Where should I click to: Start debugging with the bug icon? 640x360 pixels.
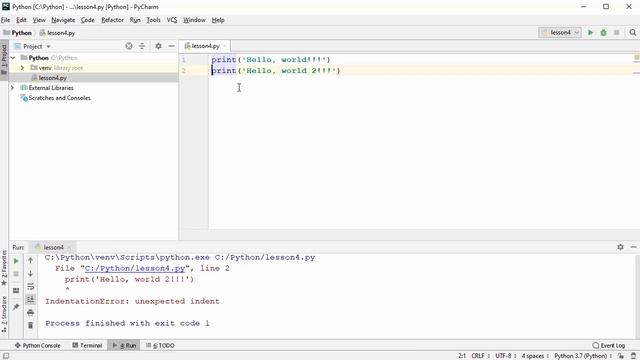point(603,33)
